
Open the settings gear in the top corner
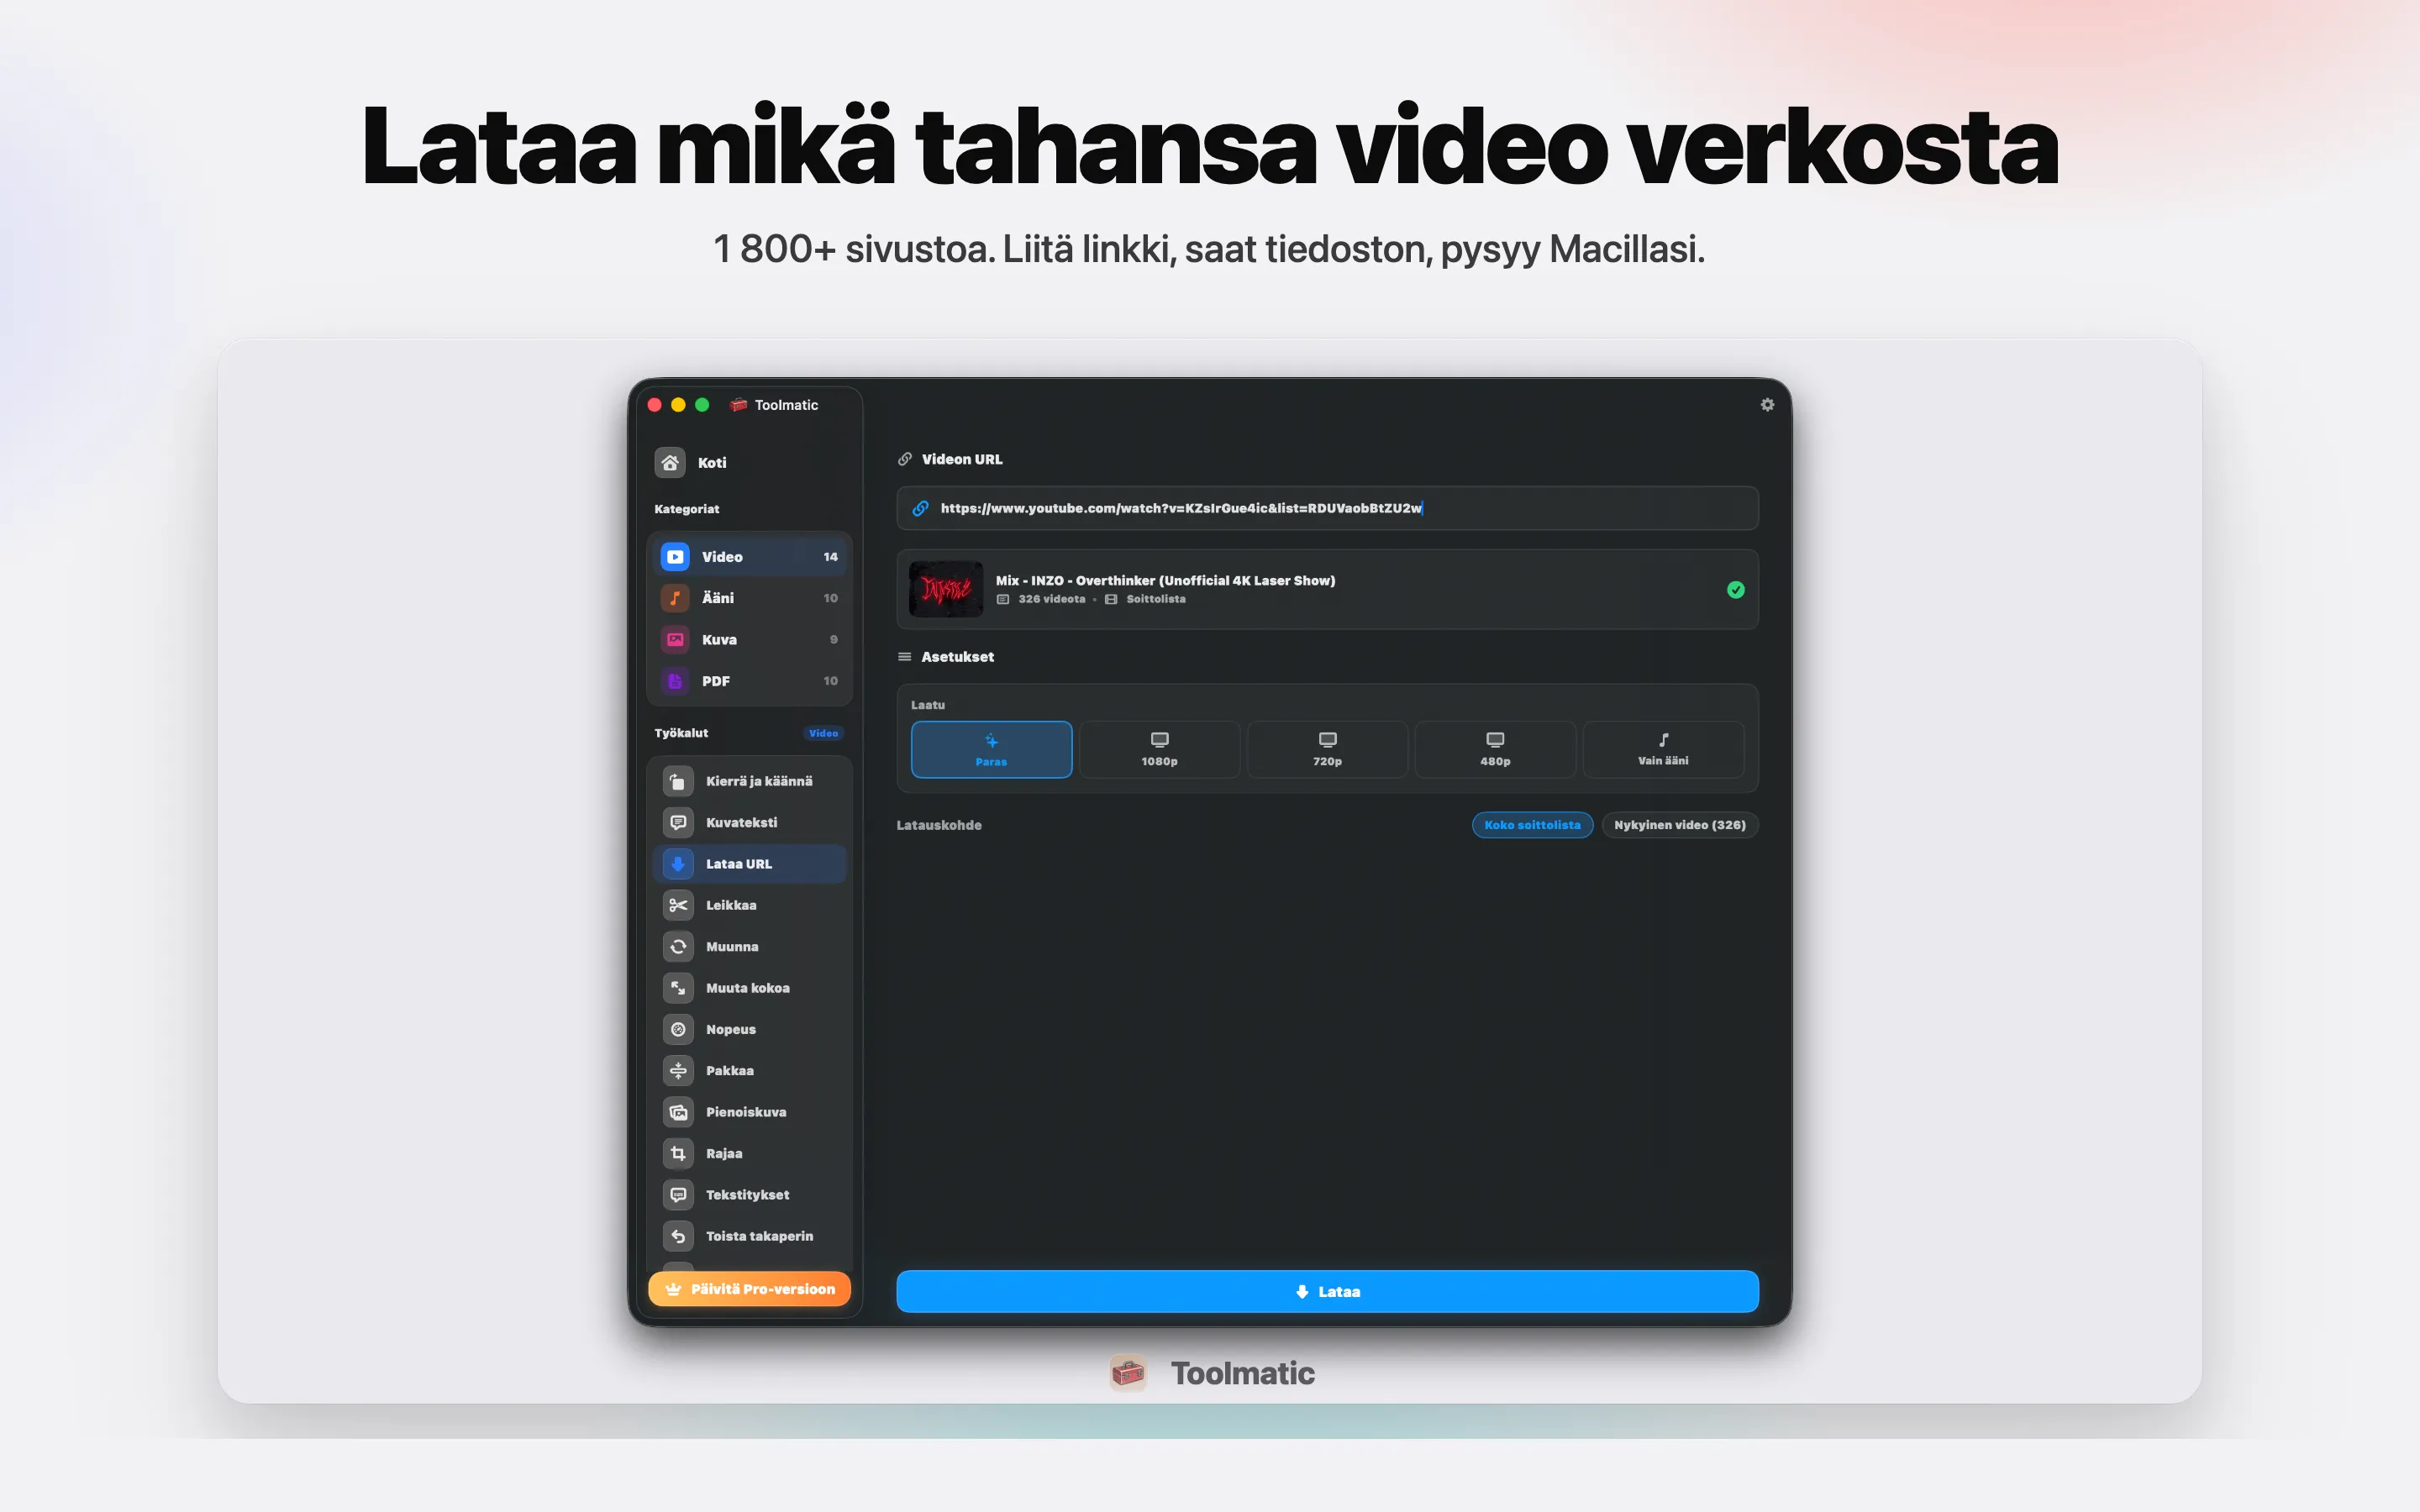(1766, 404)
